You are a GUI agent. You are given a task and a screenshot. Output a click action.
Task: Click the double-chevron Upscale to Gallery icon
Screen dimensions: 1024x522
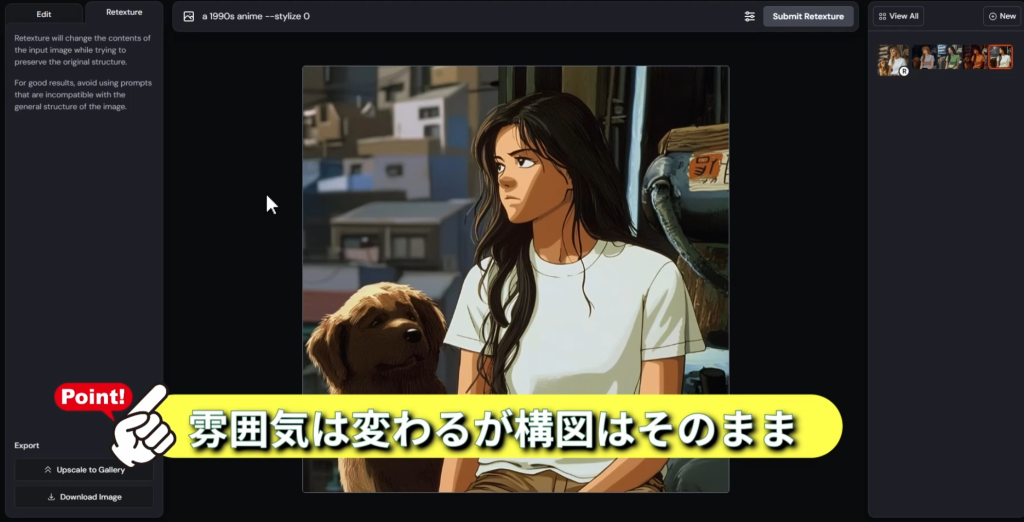tap(47, 470)
